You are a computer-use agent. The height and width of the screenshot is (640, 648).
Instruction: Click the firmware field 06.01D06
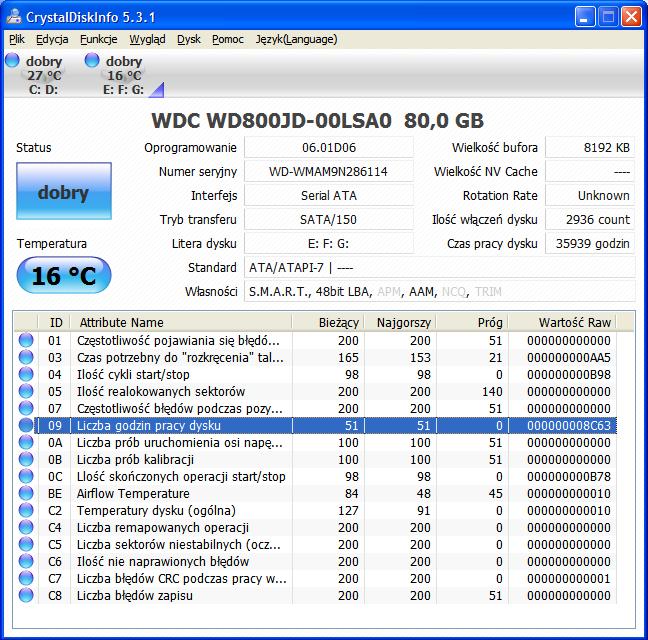pos(329,148)
